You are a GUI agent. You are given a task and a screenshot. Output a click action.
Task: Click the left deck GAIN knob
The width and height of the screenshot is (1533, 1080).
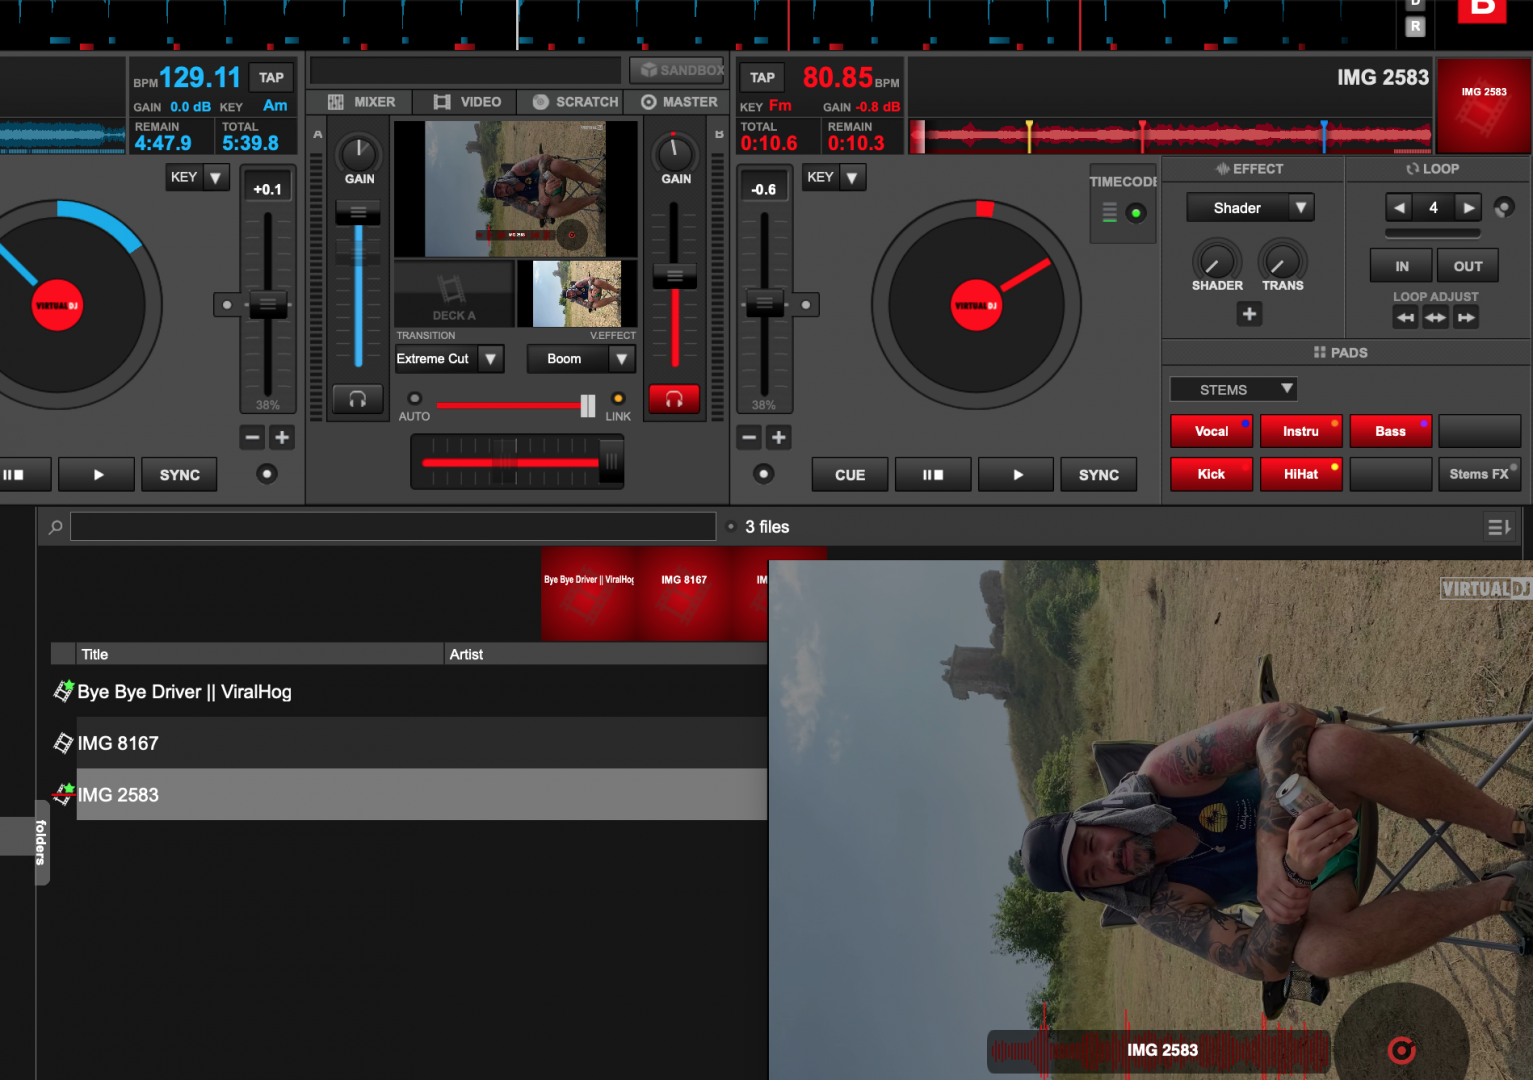pos(358,153)
